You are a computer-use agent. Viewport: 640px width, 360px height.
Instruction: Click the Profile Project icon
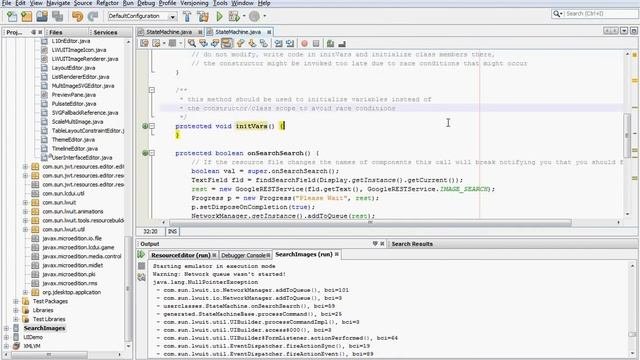(x=254, y=16)
